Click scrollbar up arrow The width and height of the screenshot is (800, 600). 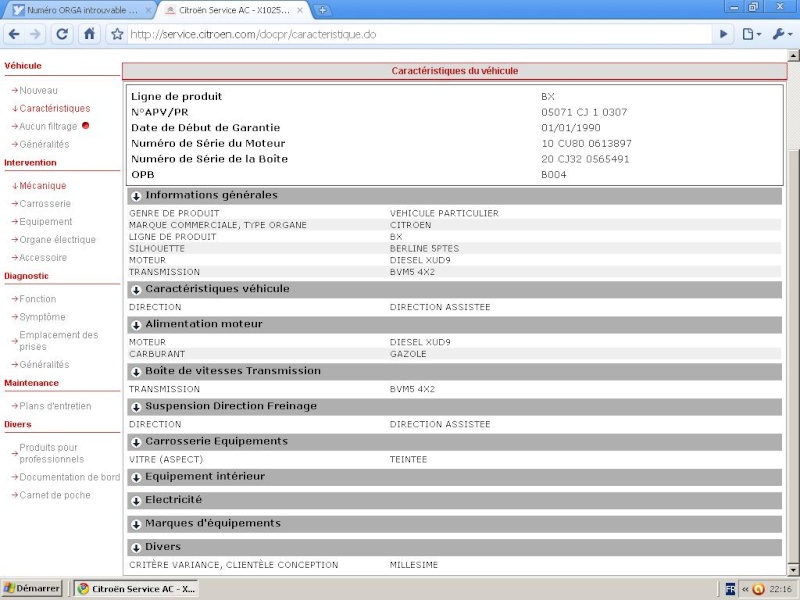(793, 55)
